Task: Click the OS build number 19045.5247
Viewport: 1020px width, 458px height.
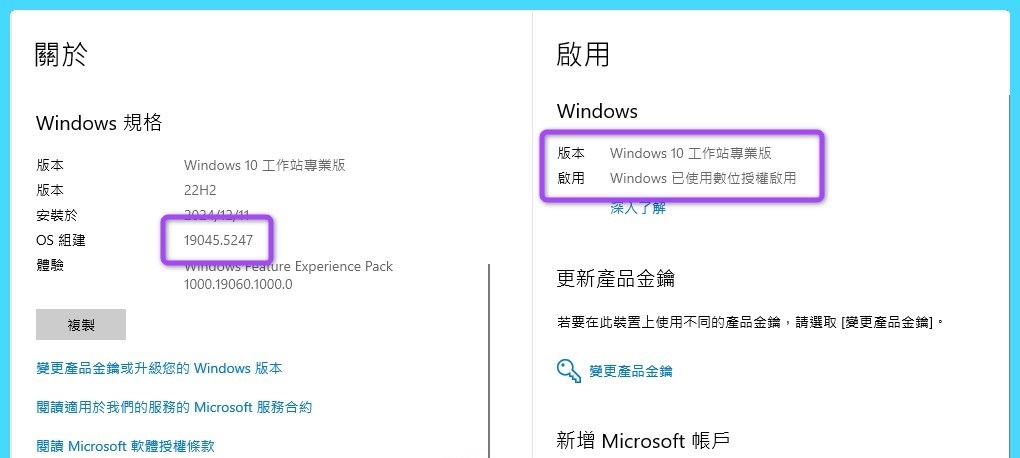Action: [x=219, y=240]
